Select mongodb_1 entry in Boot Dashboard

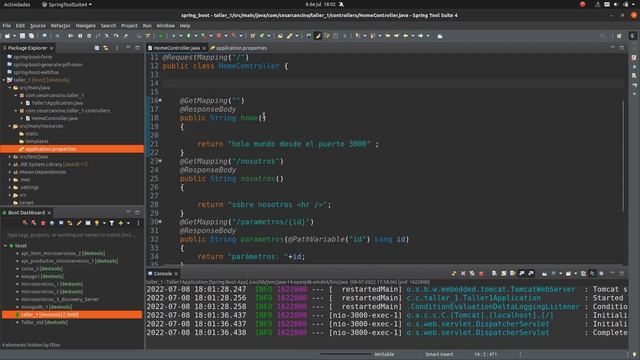pyautogui.click(x=46, y=307)
